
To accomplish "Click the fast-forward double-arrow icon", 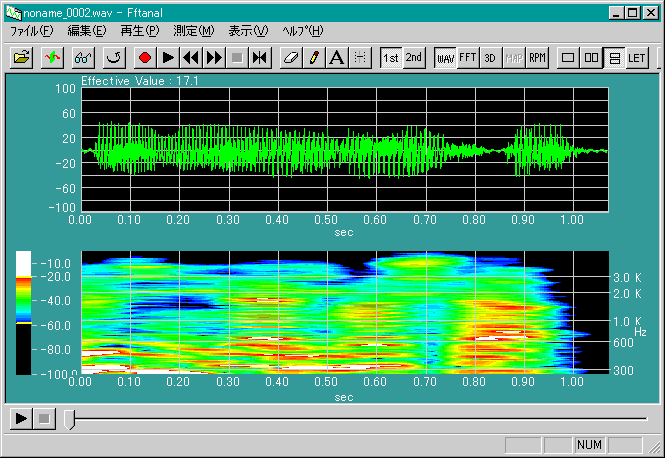I will point(214,57).
